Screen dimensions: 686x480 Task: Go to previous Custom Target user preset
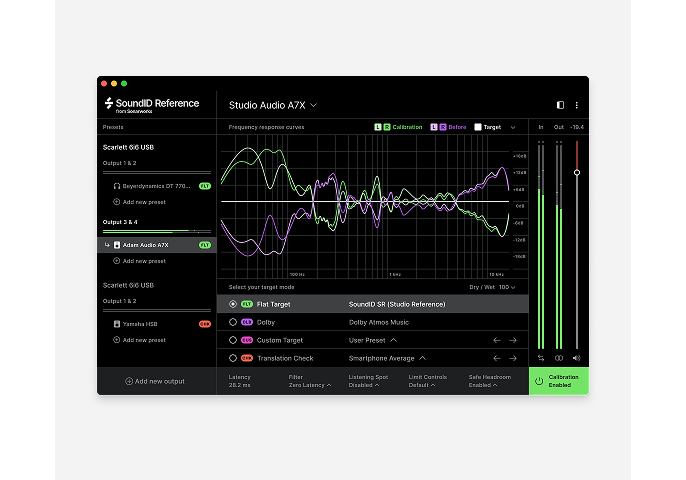pos(497,340)
